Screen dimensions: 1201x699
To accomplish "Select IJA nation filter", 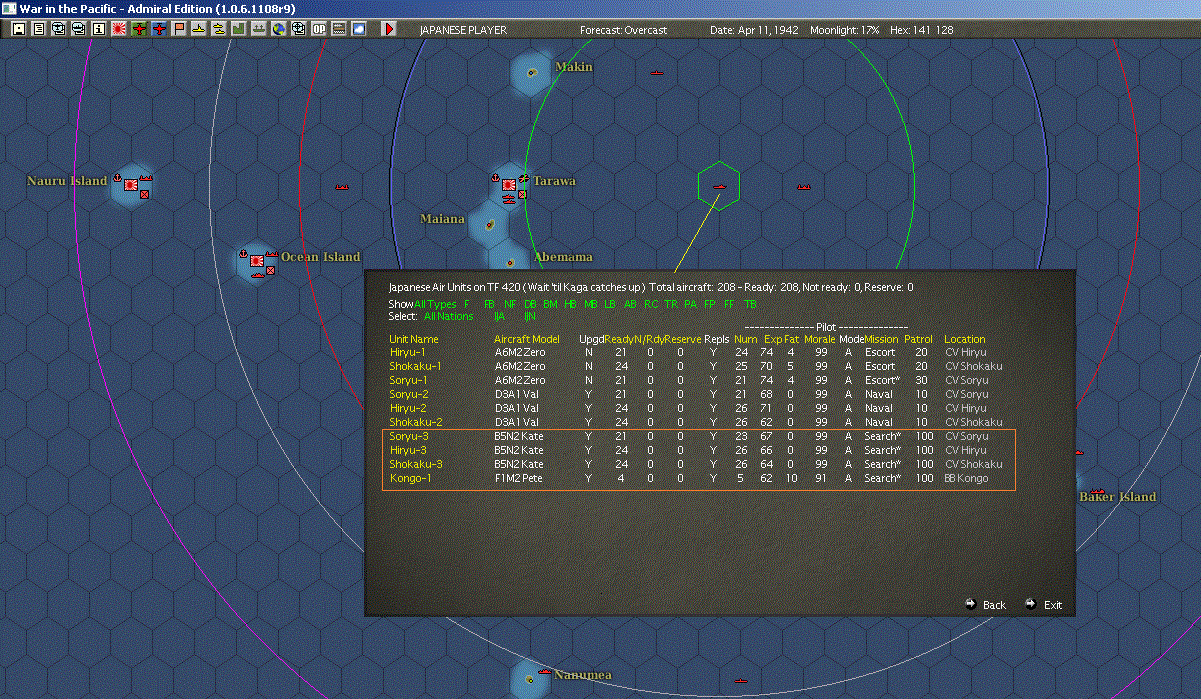I will click(x=499, y=316).
